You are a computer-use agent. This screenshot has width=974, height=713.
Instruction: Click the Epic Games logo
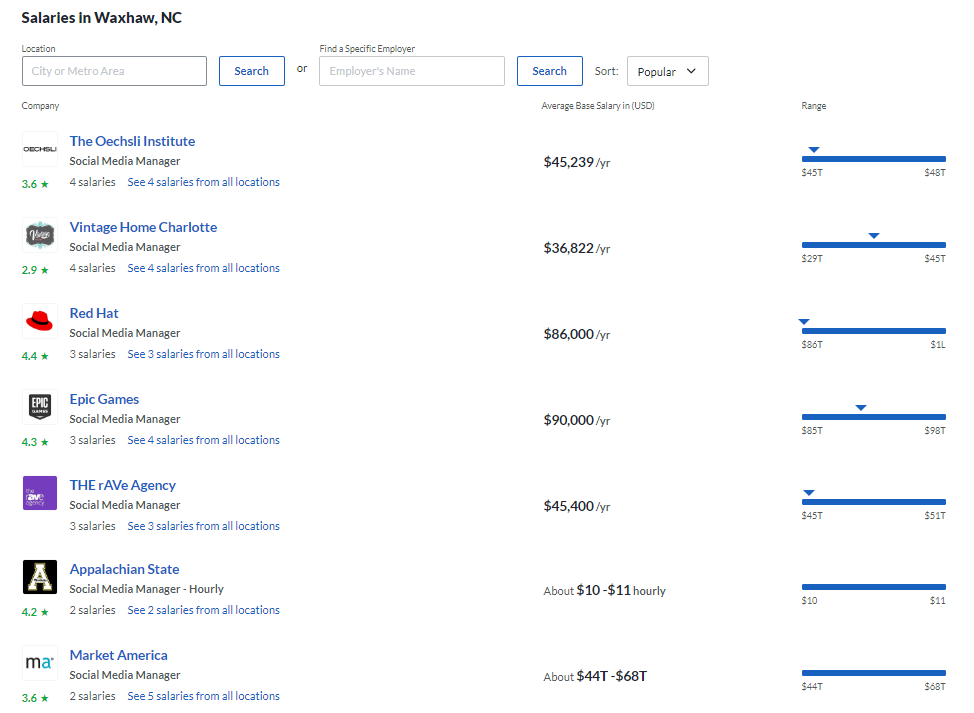click(x=40, y=407)
